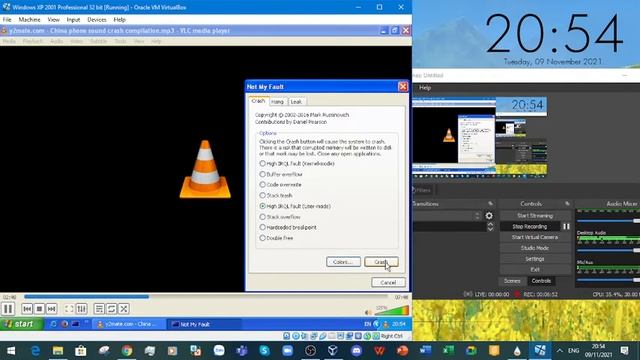The height and width of the screenshot is (360, 640).
Task: Toggle the VLC playlist icon
Action: 99,309
